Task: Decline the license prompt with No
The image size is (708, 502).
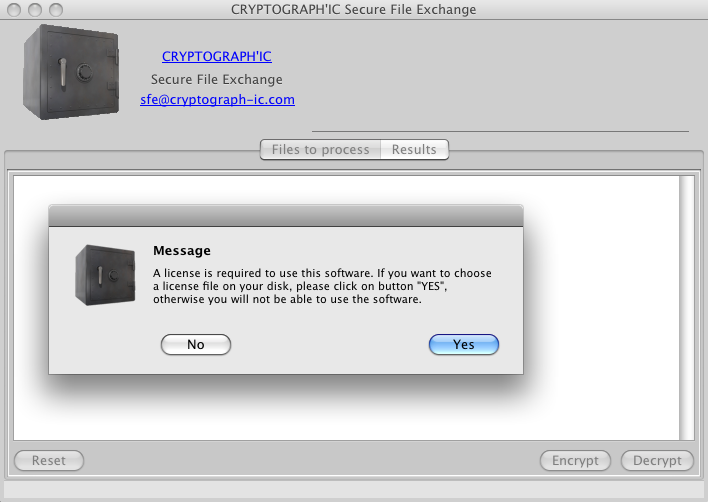Action: tap(196, 344)
